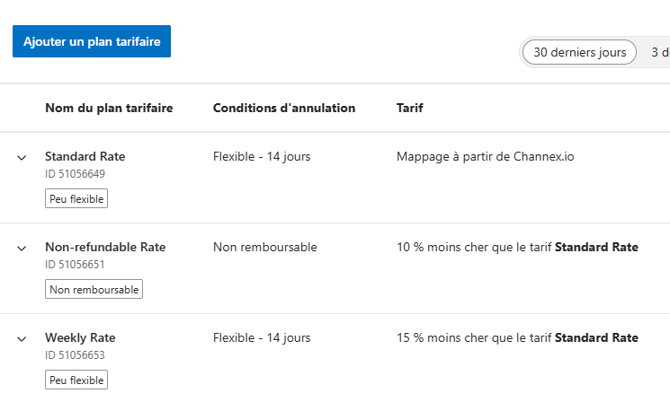Open the Non-refundable Rate plan name

105,247
